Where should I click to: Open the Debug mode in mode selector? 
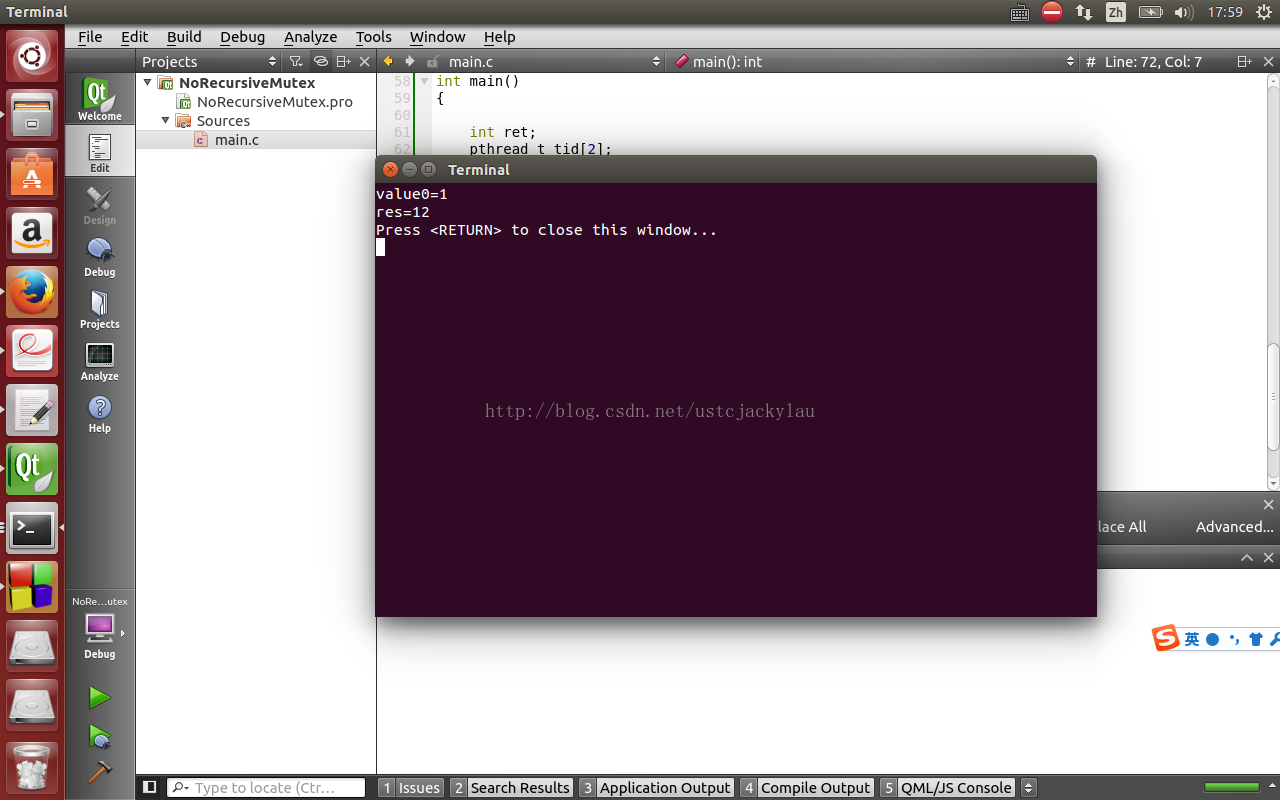coord(100,256)
